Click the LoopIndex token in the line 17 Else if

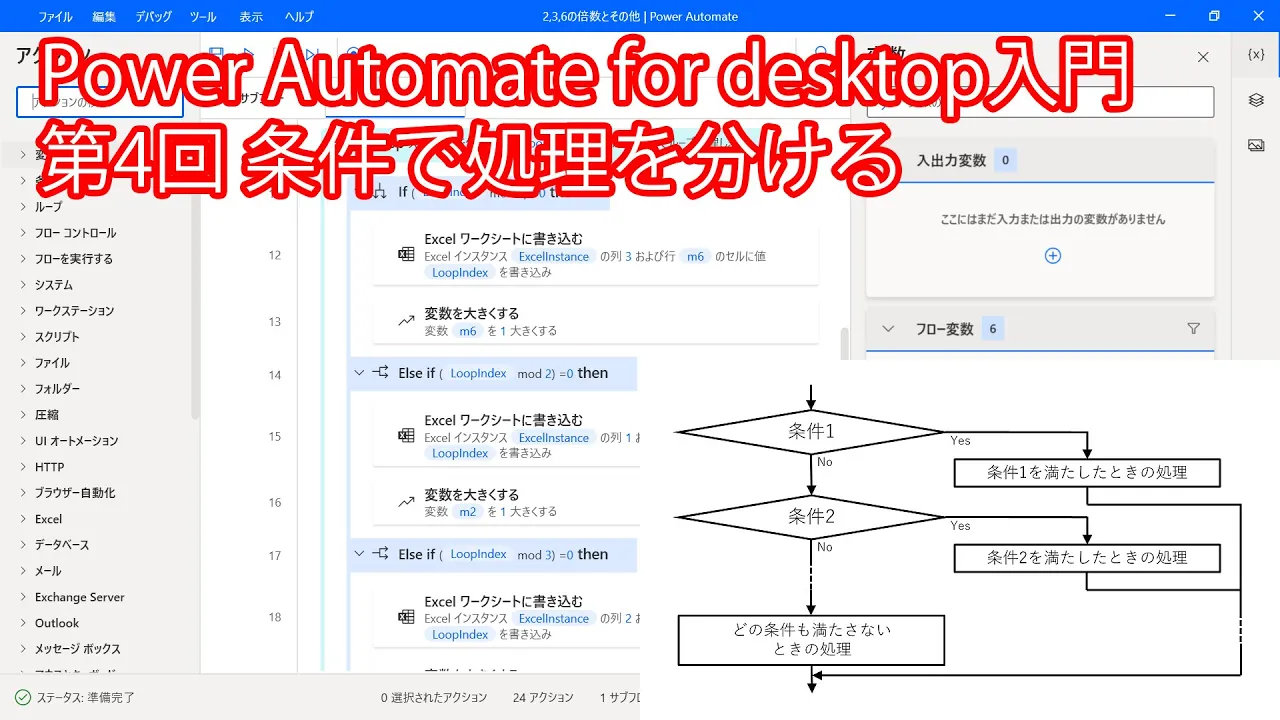[478, 554]
